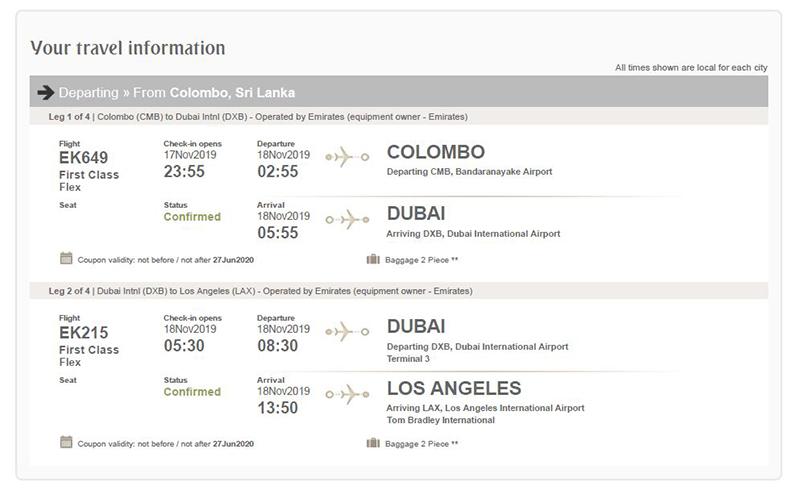Click flight number EK649

84,158
